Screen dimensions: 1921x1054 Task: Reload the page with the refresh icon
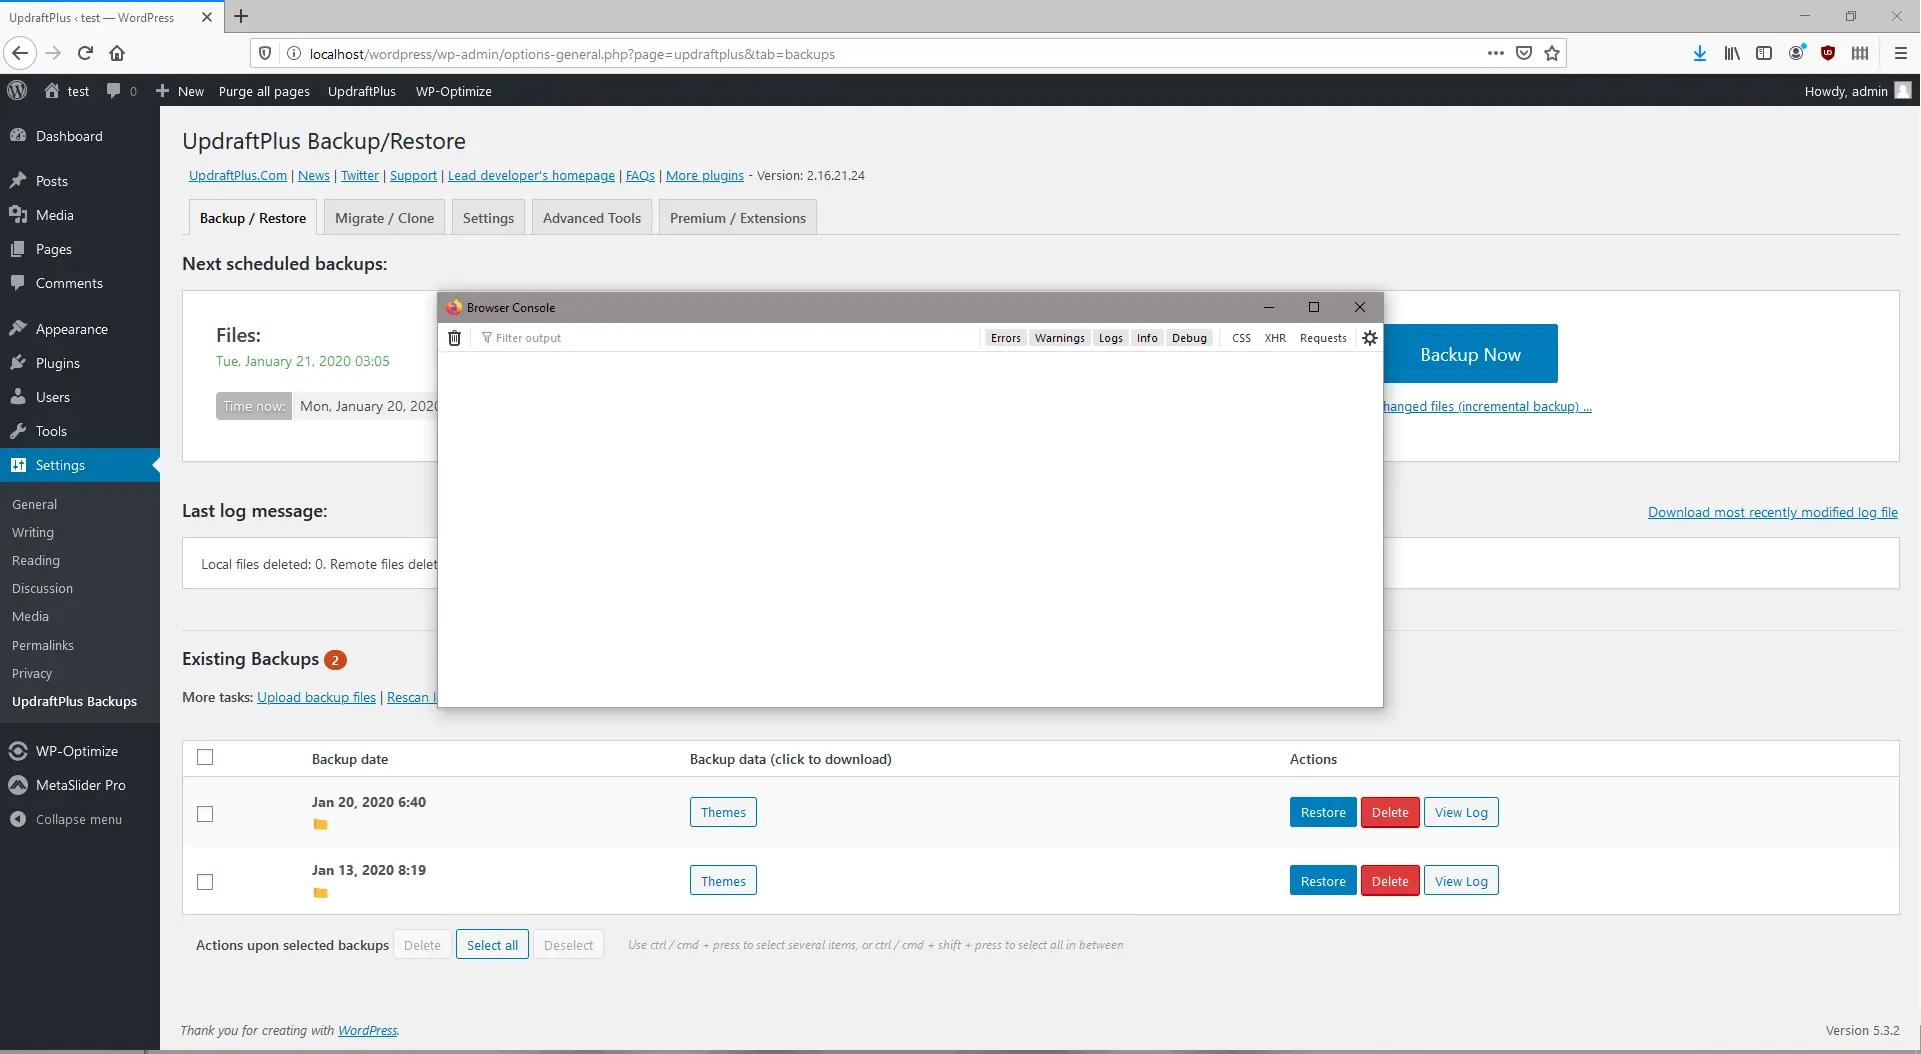coord(85,53)
